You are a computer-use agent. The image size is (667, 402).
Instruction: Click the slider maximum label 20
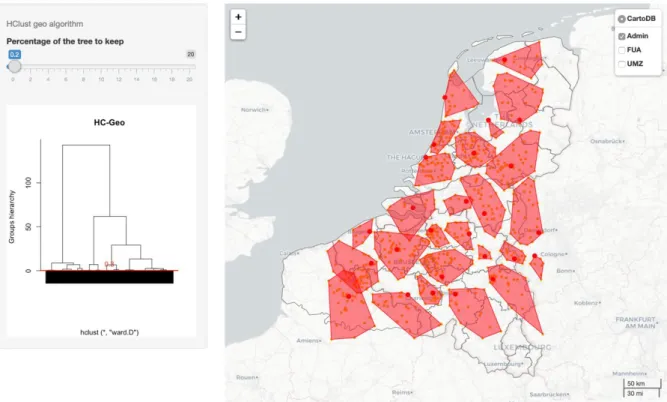[x=191, y=54]
